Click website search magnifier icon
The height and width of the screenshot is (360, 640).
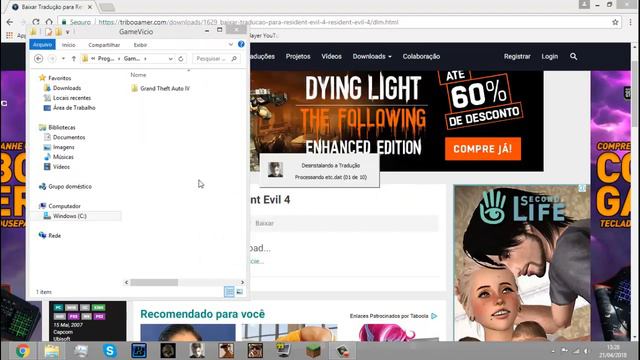[x=573, y=56]
